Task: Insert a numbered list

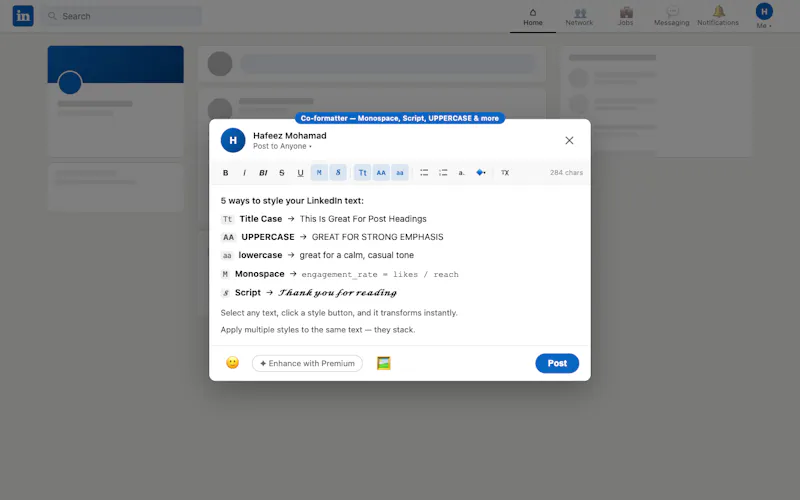Action: (x=443, y=173)
